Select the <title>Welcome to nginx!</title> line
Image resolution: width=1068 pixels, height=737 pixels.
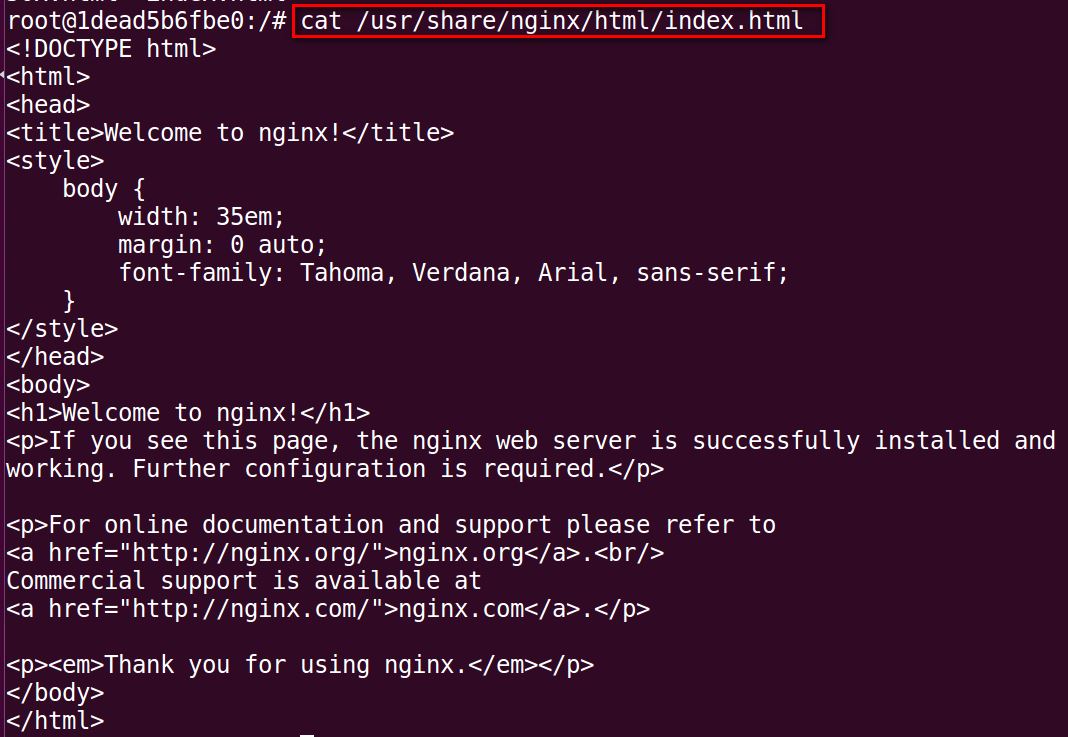[230, 132]
